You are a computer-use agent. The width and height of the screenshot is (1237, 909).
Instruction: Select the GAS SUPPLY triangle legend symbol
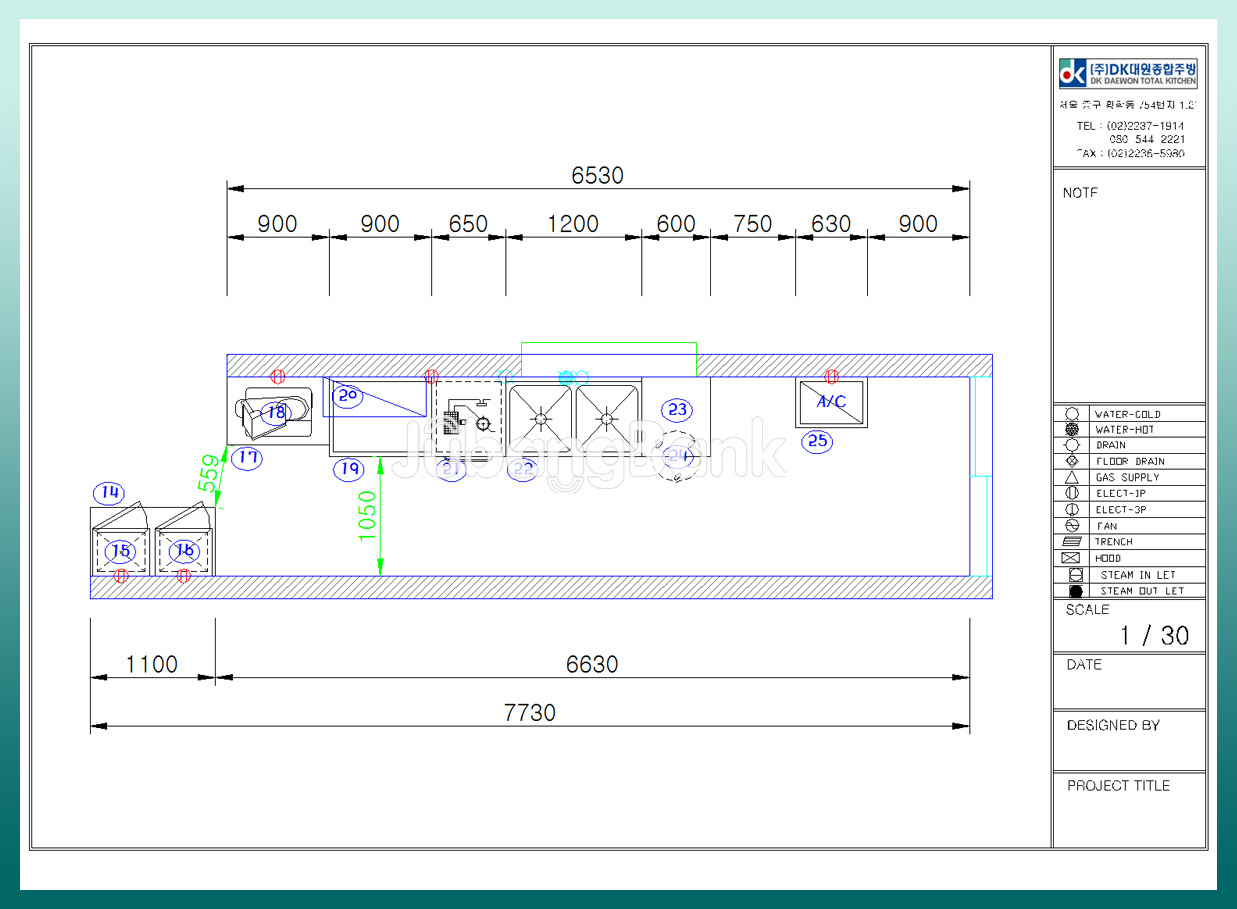click(x=1072, y=477)
